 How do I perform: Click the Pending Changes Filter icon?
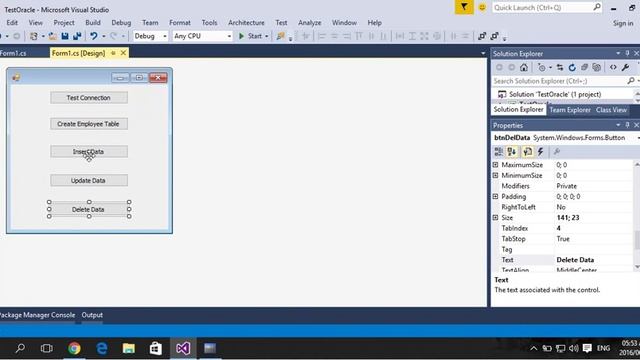[542, 67]
